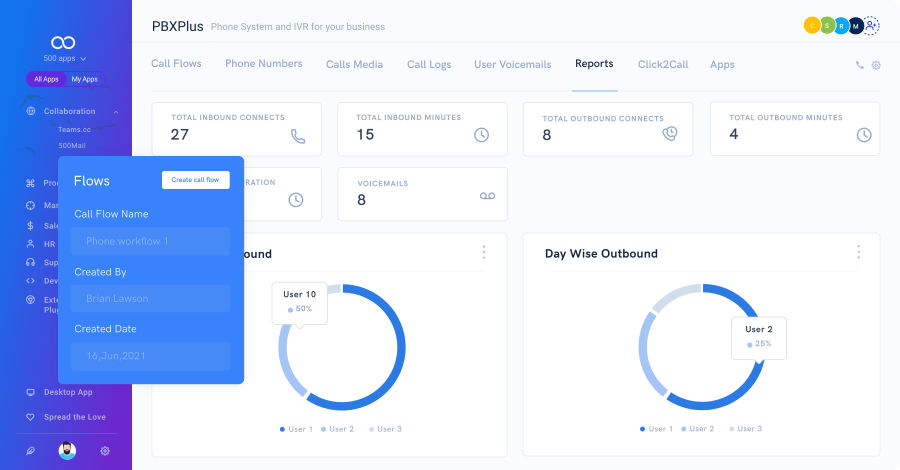The image size is (900, 470).
Task: Click the Extensions chrome icon
Action: tap(30, 300)
